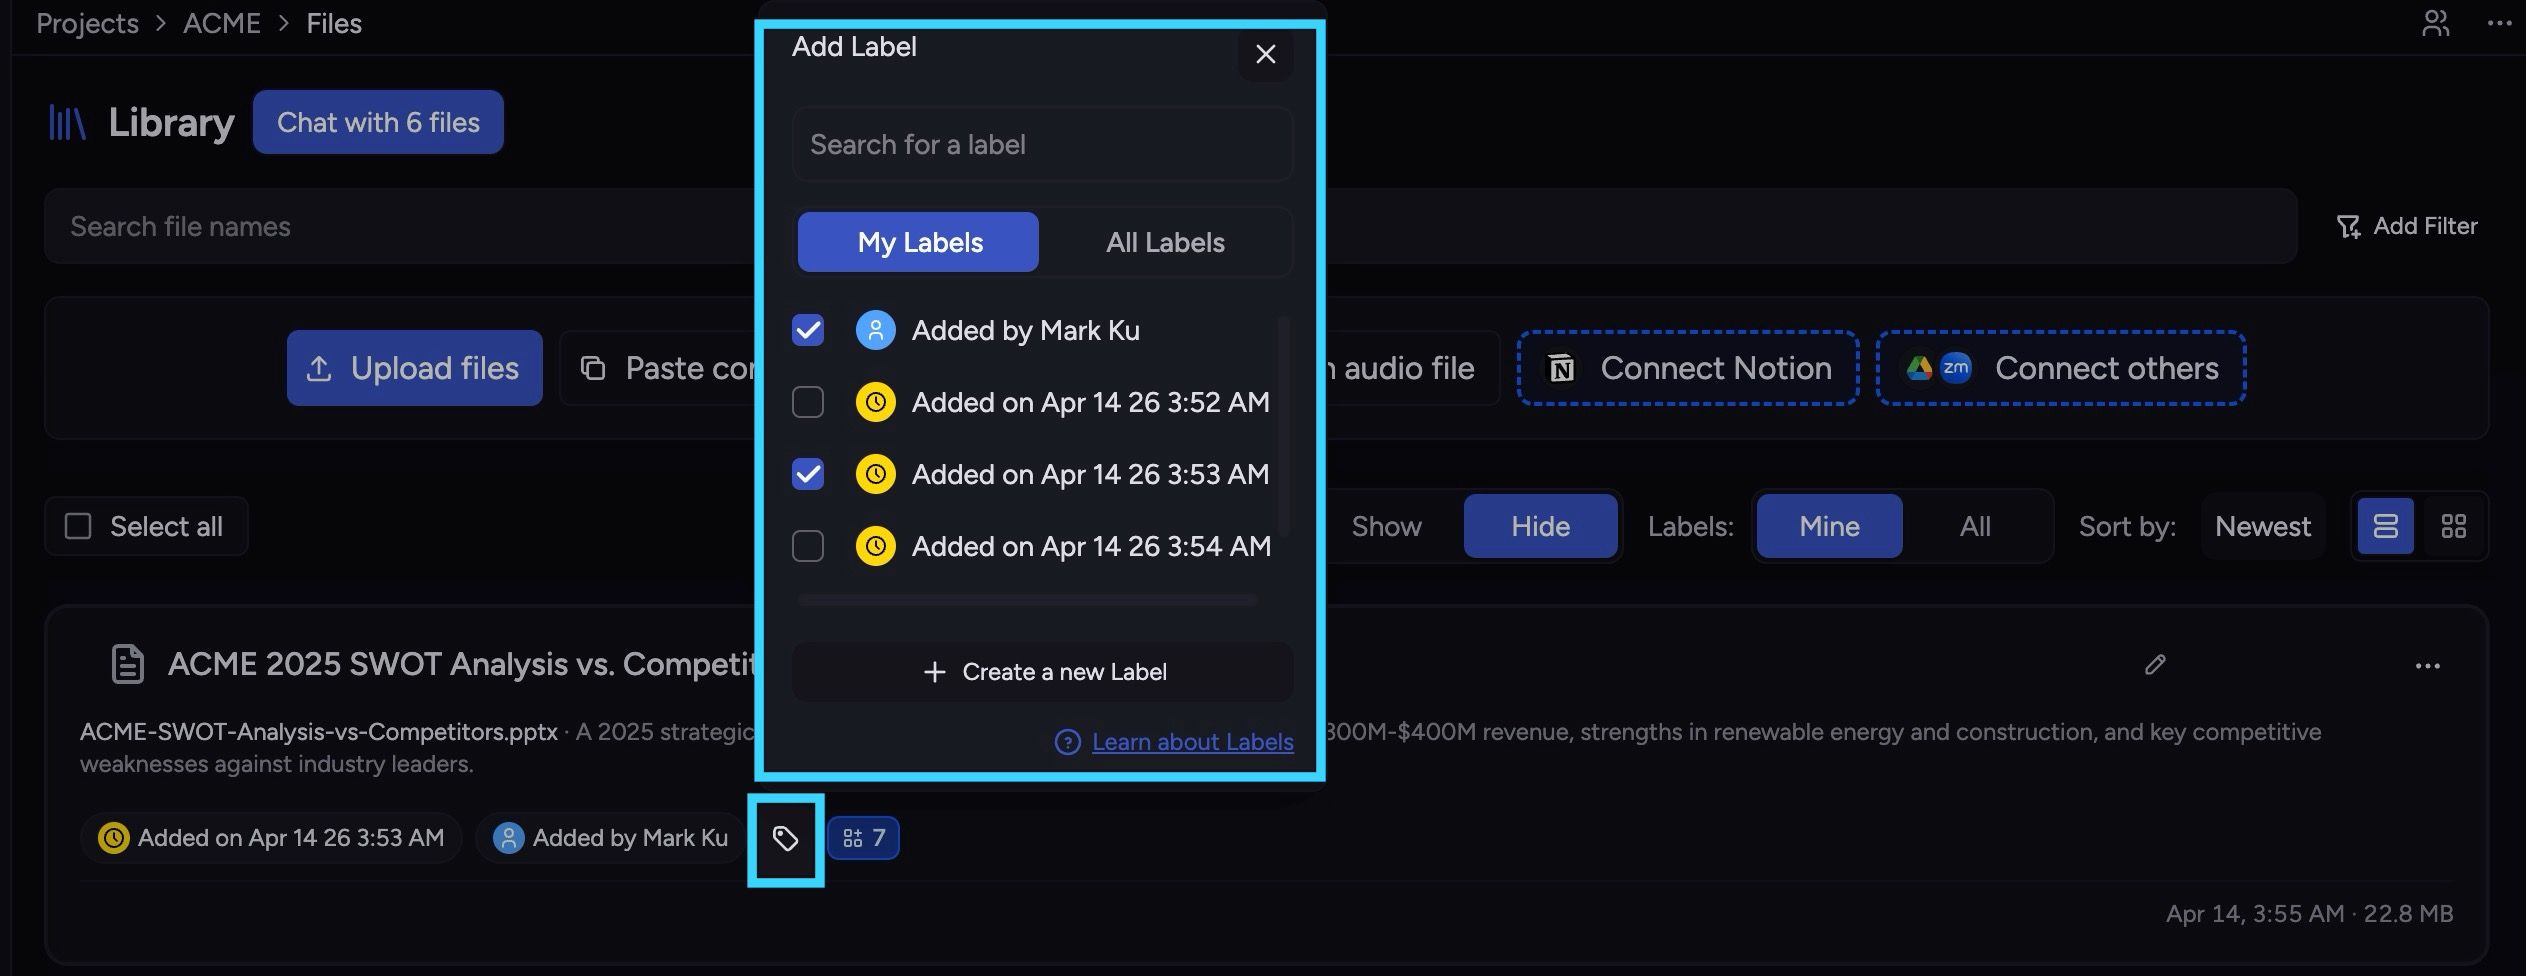This screenshot has width=2526, height=976.
Task: Open three-dot menu on SWOT file card
Action: [x=2427, y=666]
